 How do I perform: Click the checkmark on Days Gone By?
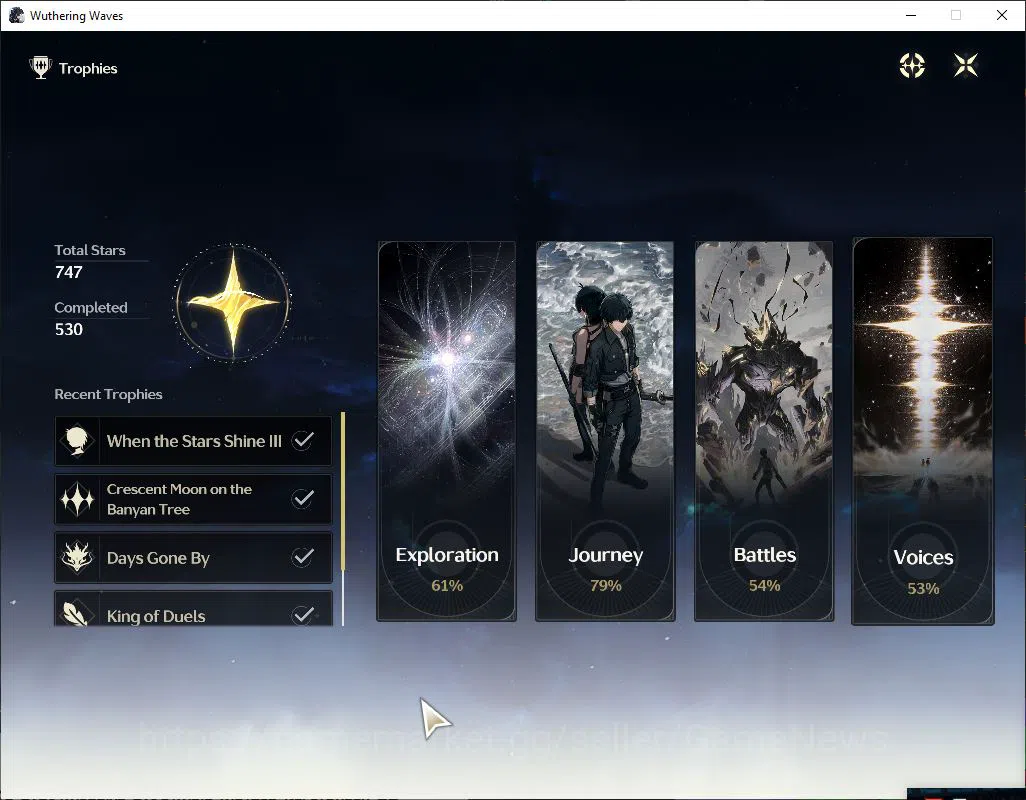click(x=302, y=557)
